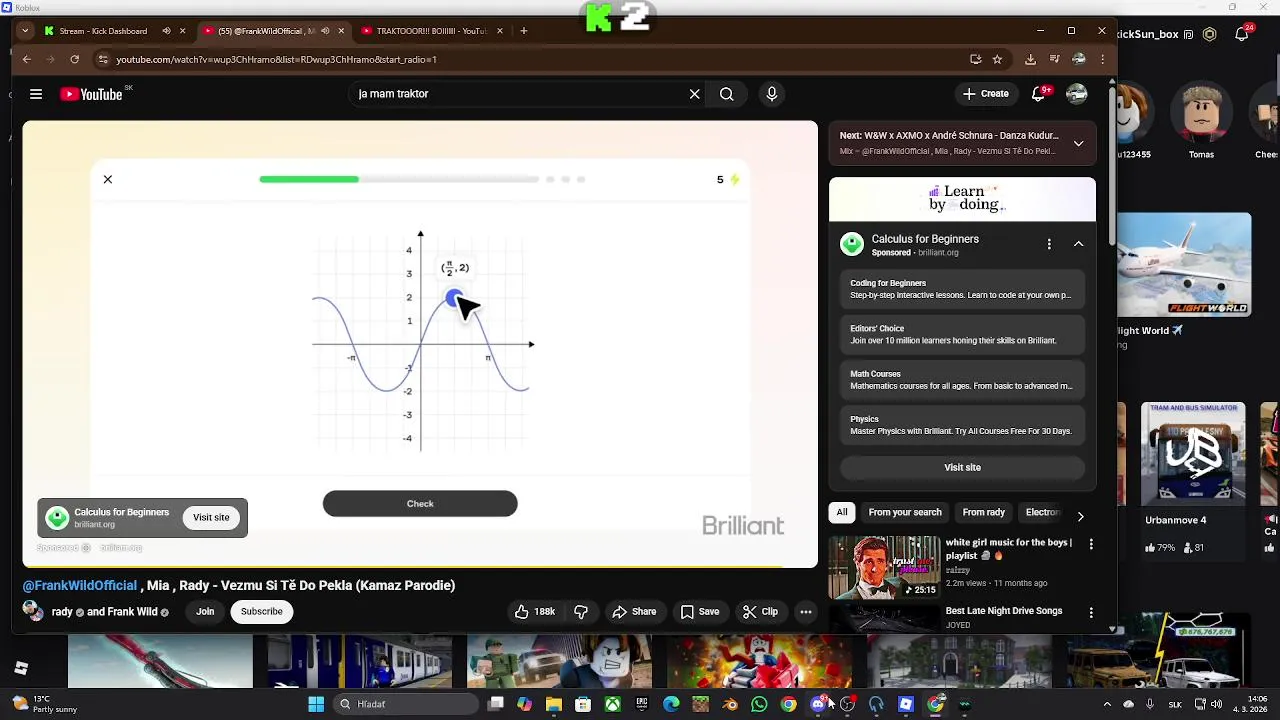Open Blender from taskbar
This screenshot has height=720, width=1280.
click(730, 704)
